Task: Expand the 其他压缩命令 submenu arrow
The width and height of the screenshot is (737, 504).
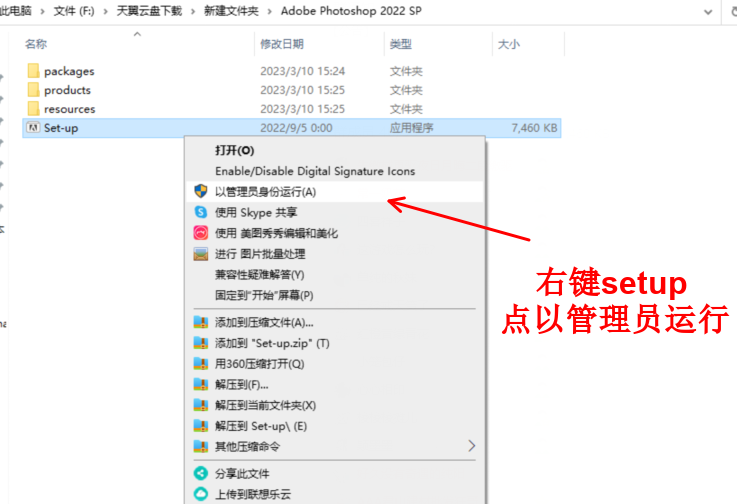Action: pos(471,446)
